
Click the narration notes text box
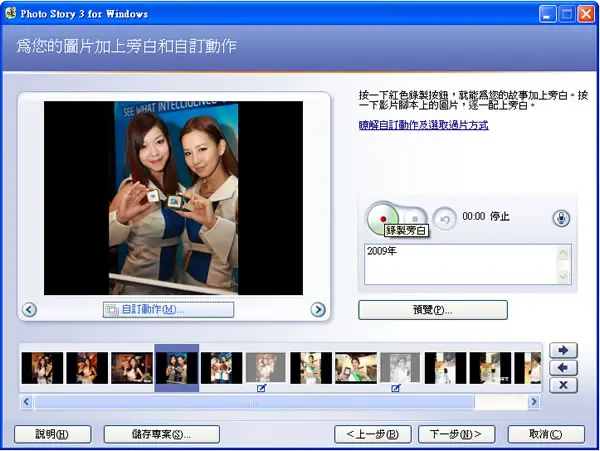pos(461,264)
